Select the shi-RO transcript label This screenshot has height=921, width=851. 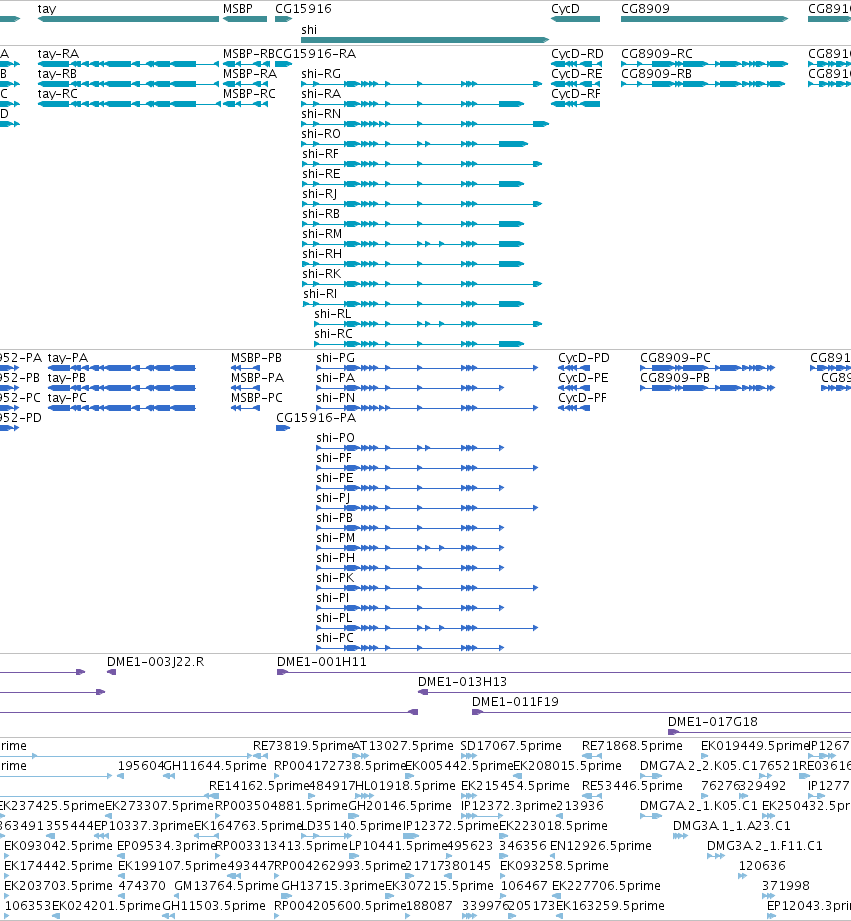coord(321,134)
